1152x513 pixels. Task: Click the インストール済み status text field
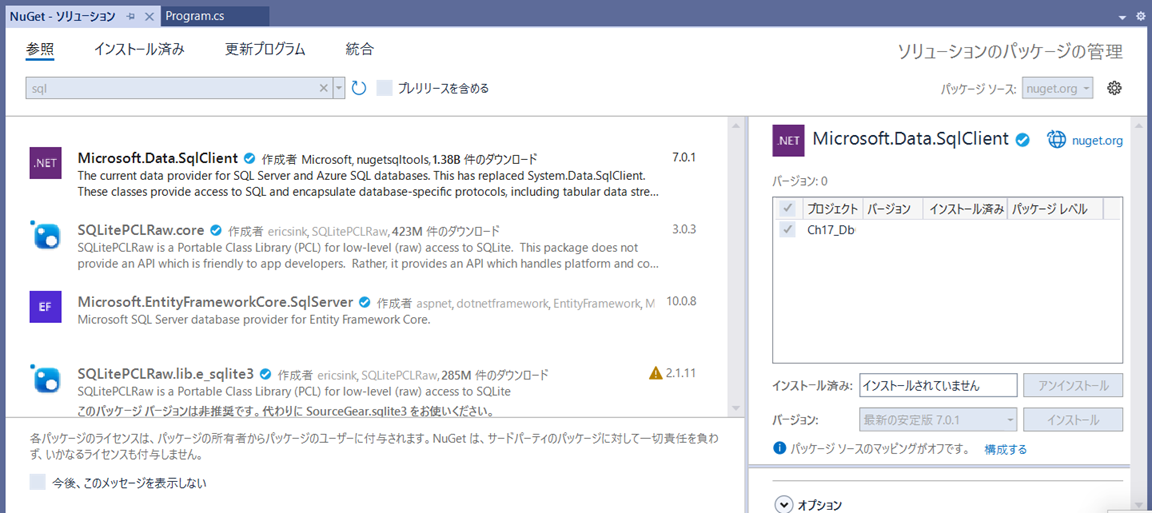937,384
